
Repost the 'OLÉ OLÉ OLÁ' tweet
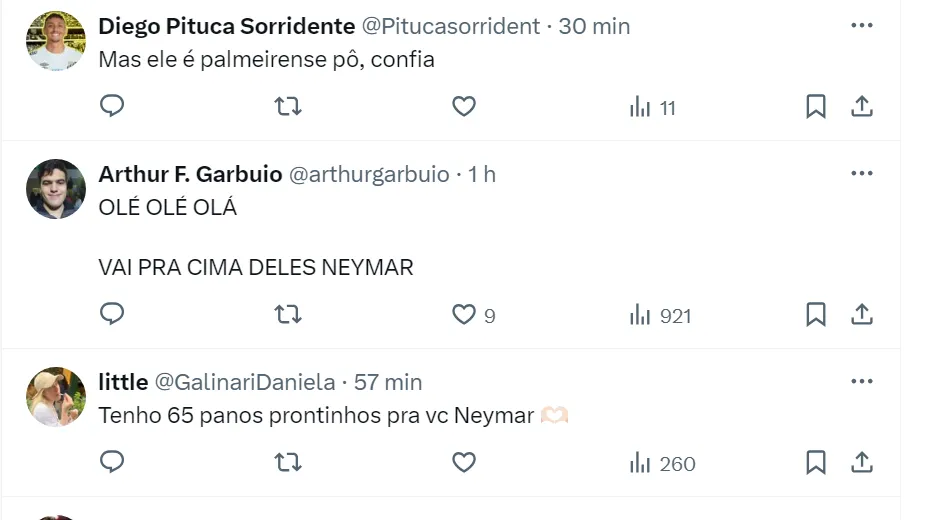(x=288, y=315)
